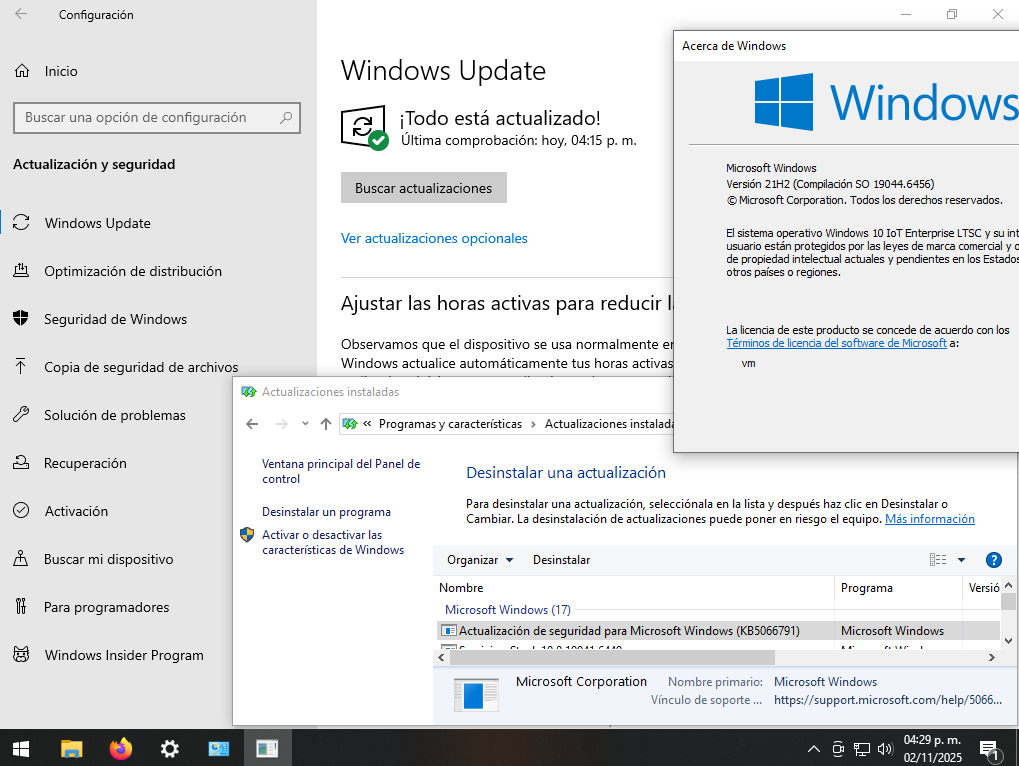1019x766 pixels.
Task: Open Optimización de distribución
Action: point(133,271)
